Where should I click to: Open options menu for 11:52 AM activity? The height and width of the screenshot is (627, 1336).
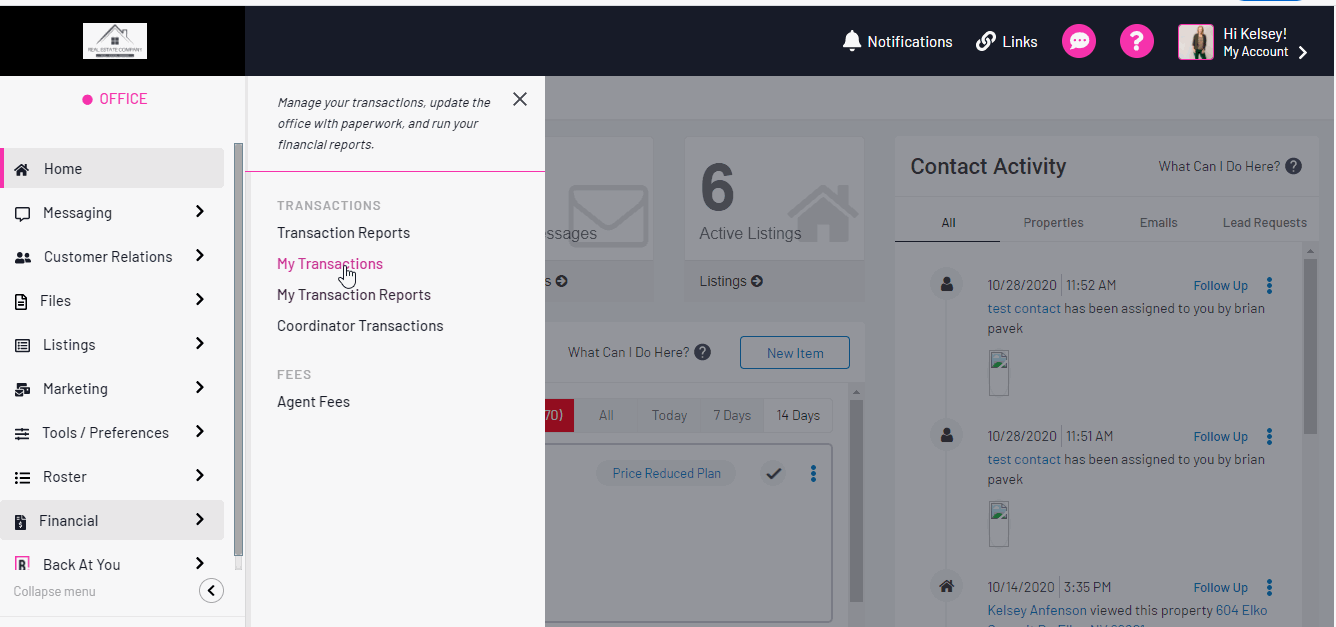tap(1269, 286)
